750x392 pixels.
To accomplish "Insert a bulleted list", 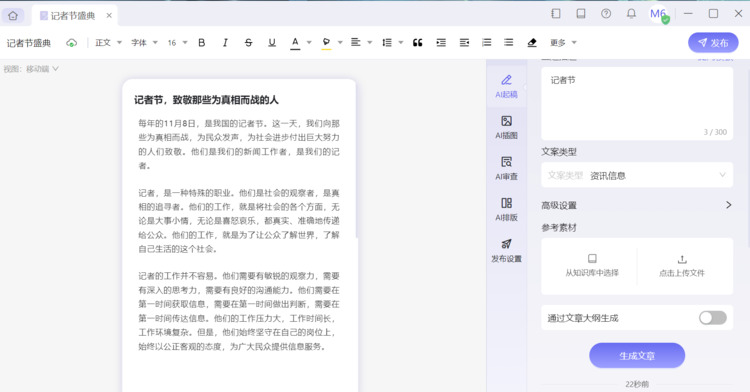I will (x=509, y=43).
